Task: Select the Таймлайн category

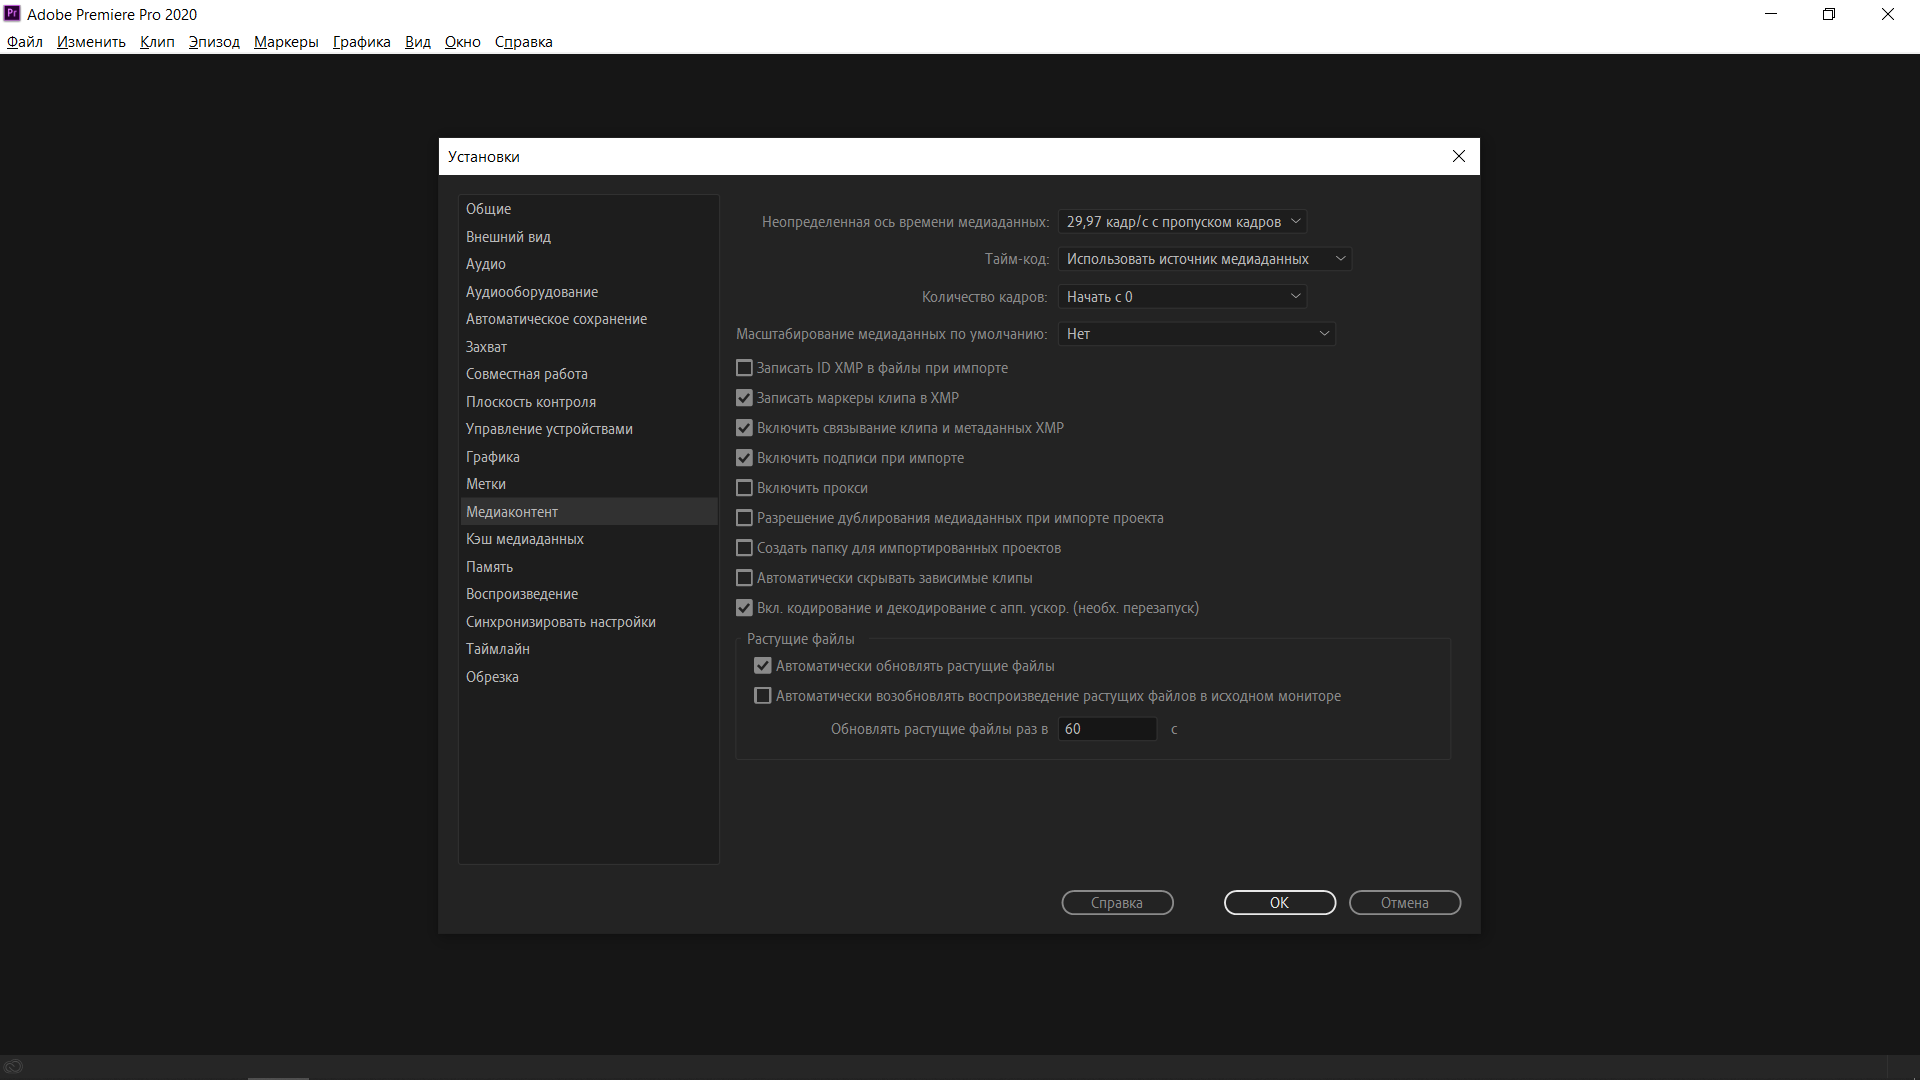Action: 588,649
